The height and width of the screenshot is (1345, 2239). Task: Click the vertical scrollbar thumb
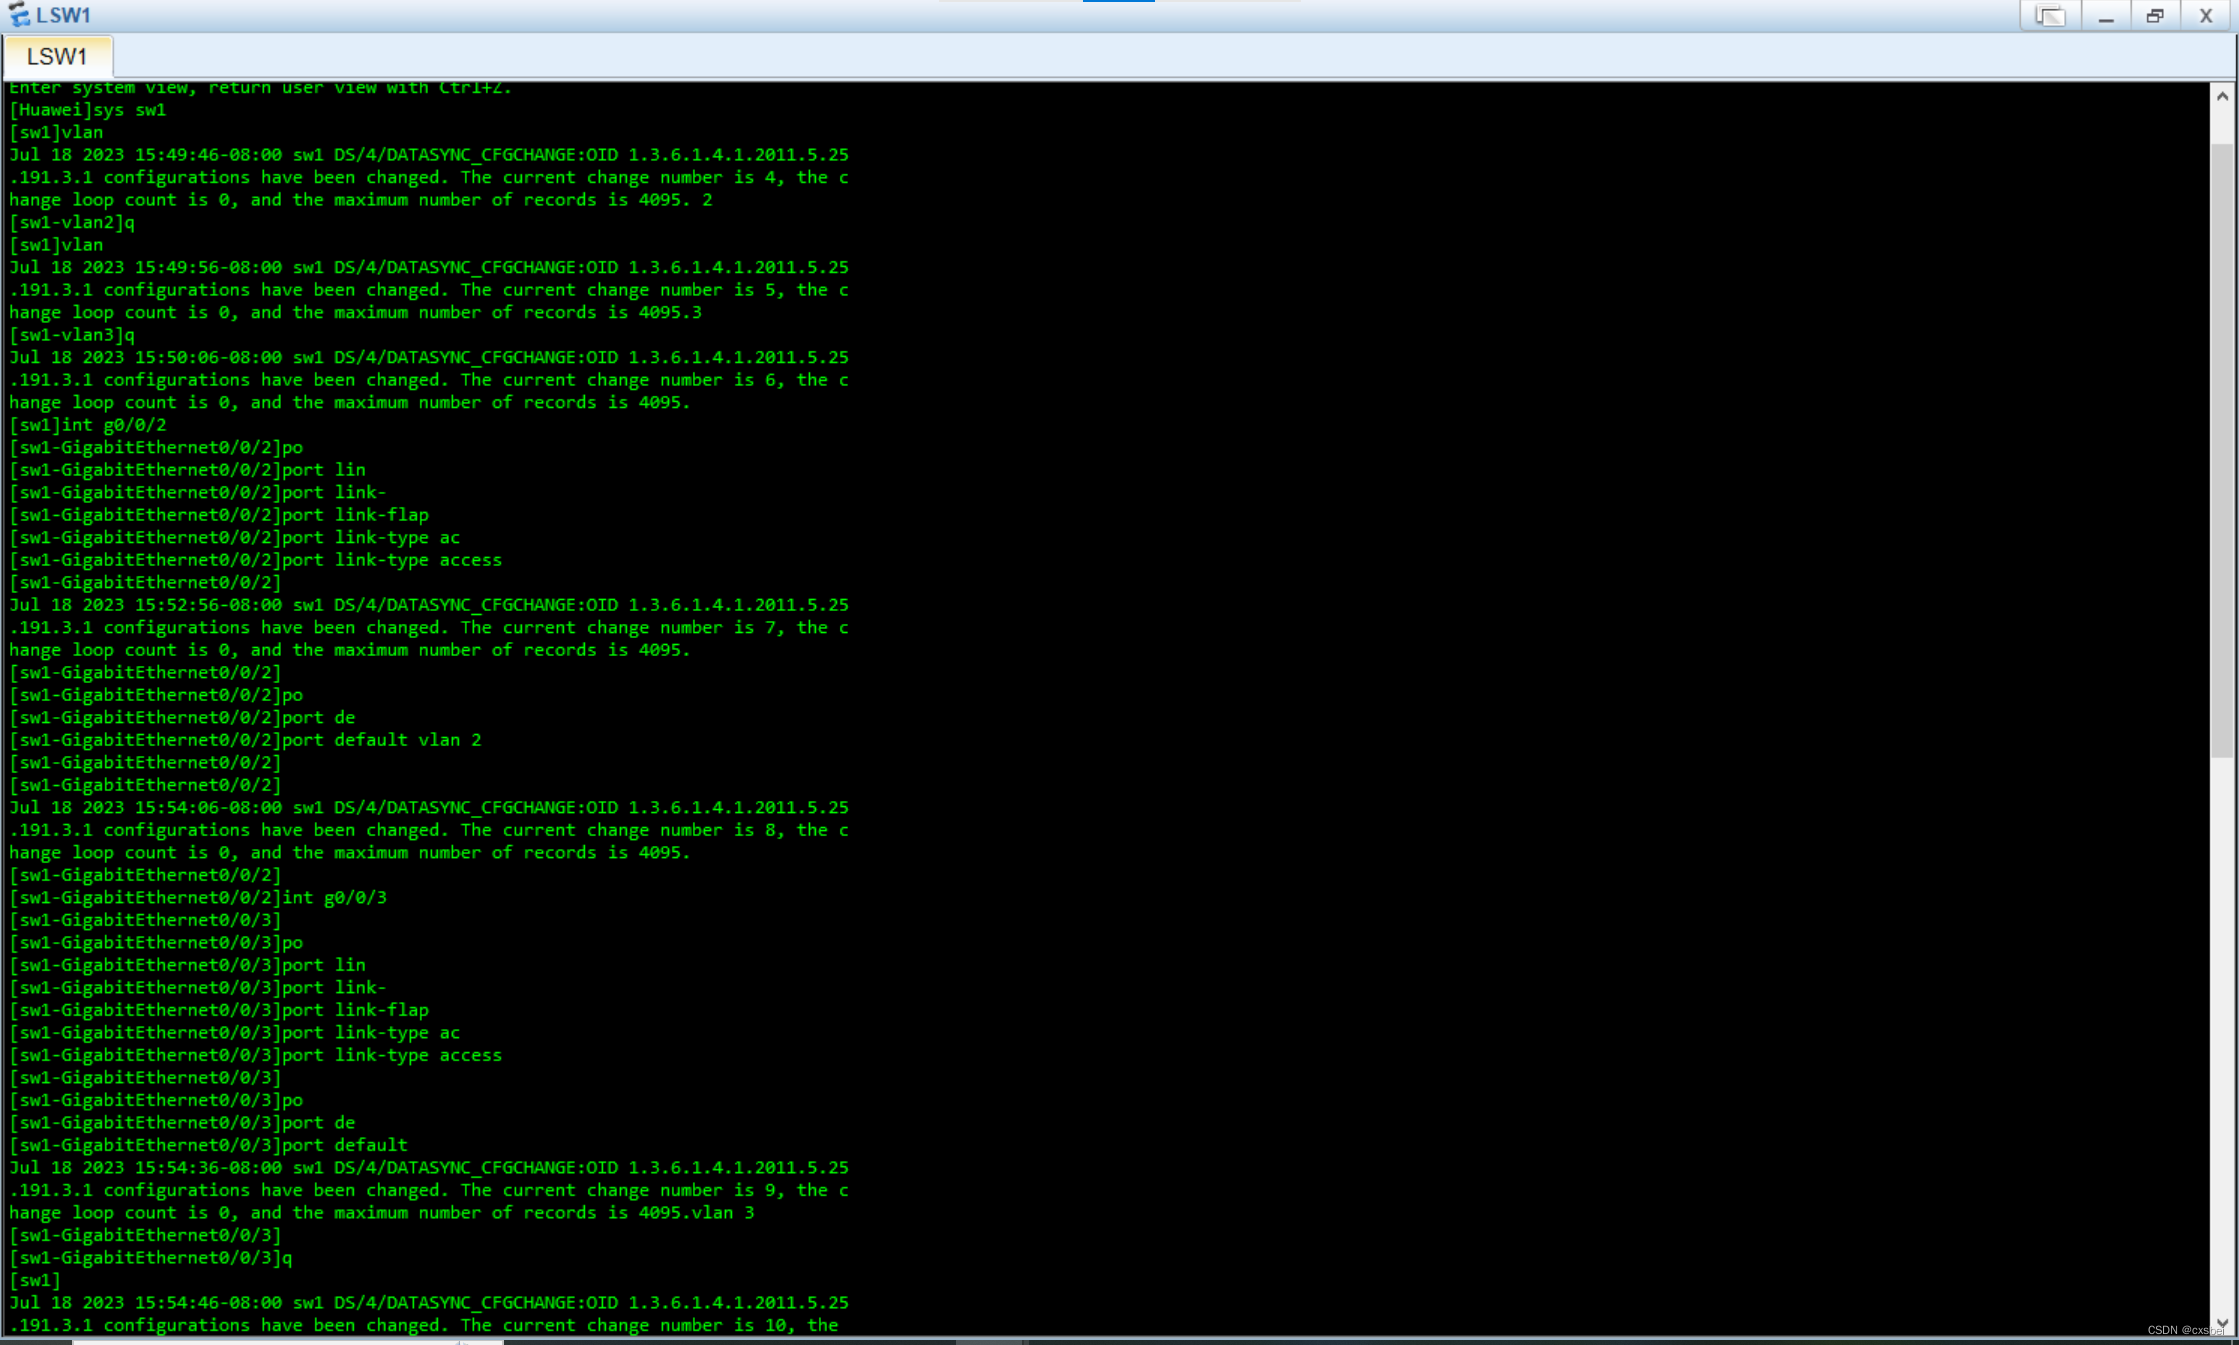(x=2222, y=450)
